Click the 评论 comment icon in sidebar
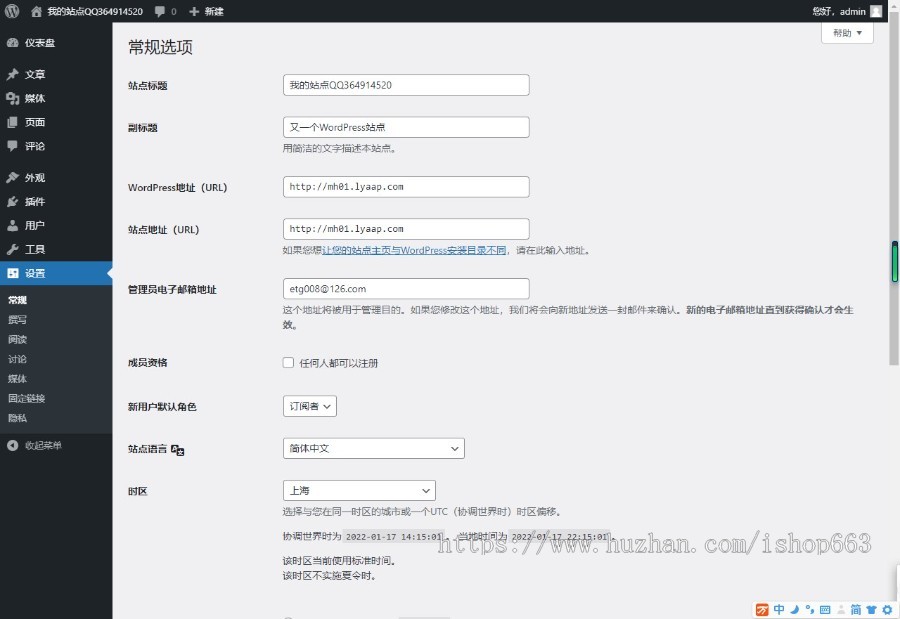The height and width of the screenshot is (619, 900). [13, 146]
